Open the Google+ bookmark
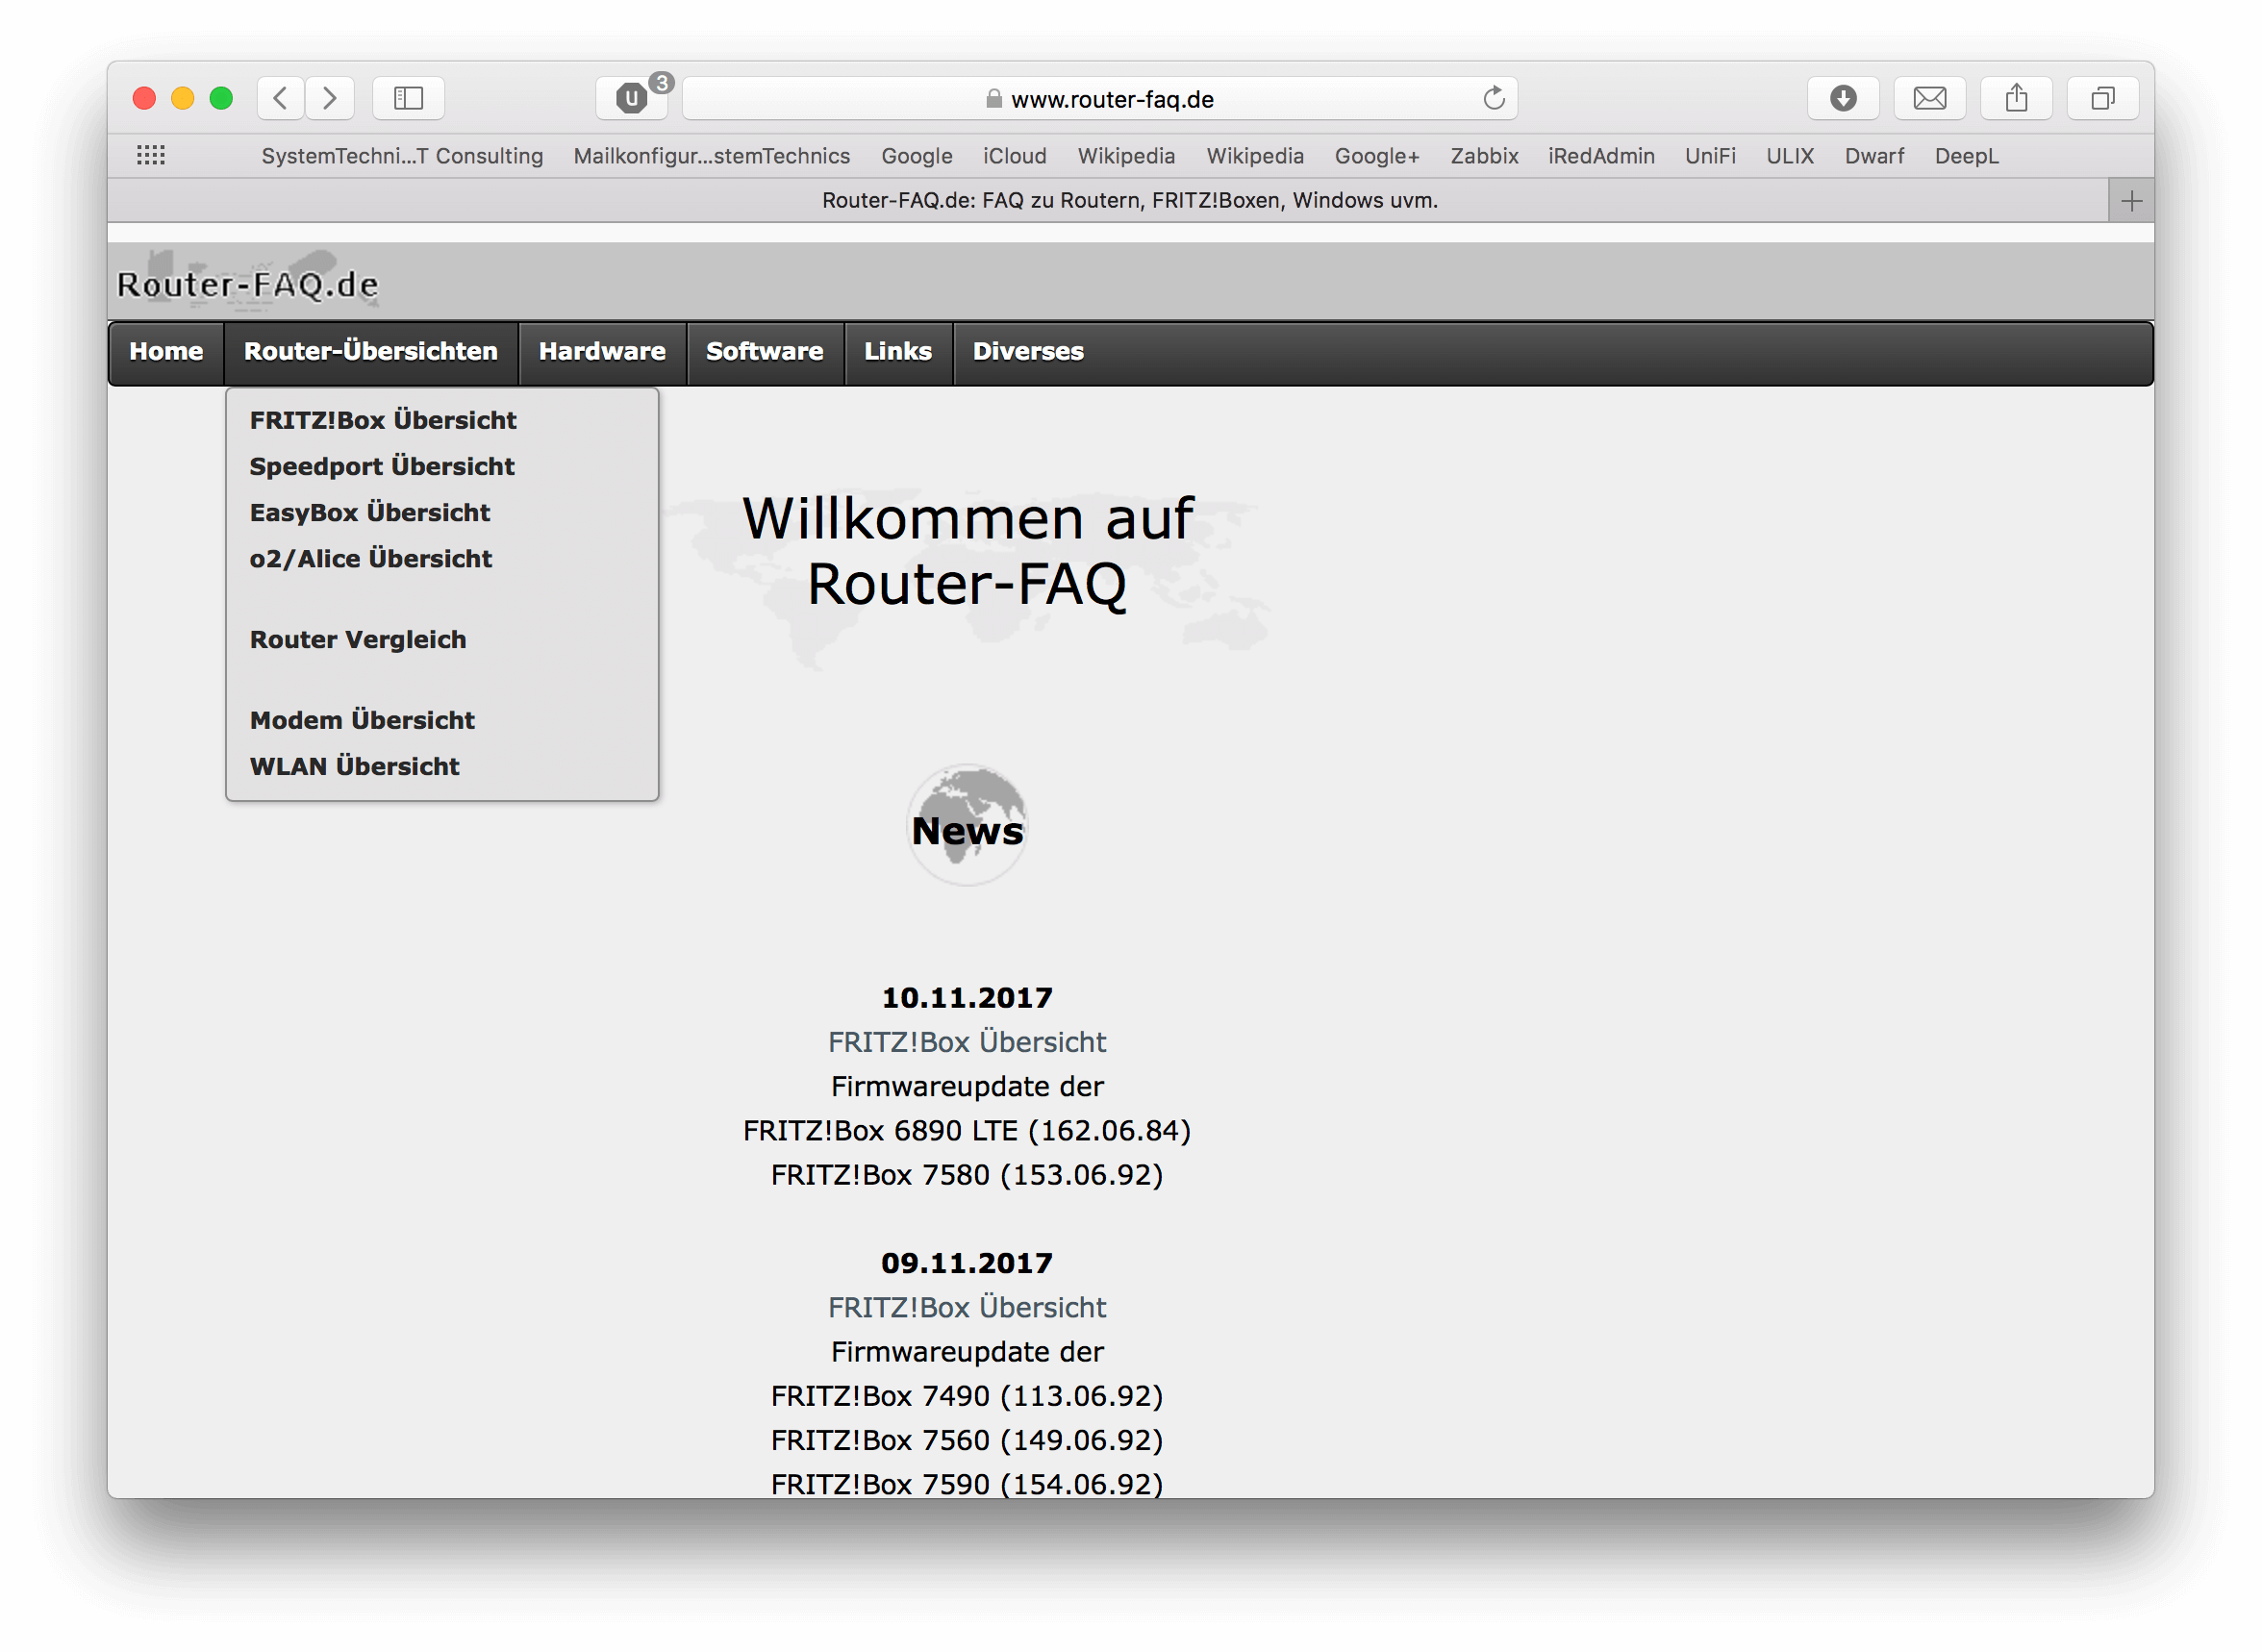2262x1652 pixels. tap(1377, 156)
